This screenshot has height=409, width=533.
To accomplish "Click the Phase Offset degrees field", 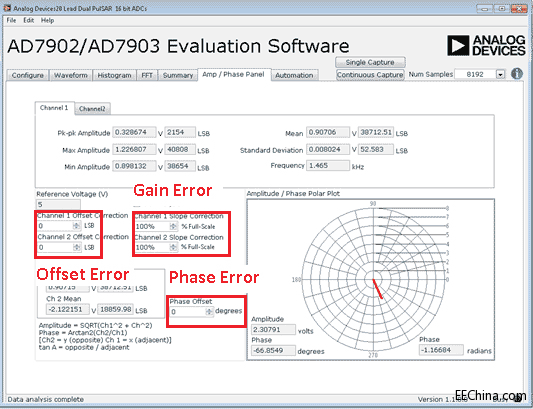I will tap(188, 312).
